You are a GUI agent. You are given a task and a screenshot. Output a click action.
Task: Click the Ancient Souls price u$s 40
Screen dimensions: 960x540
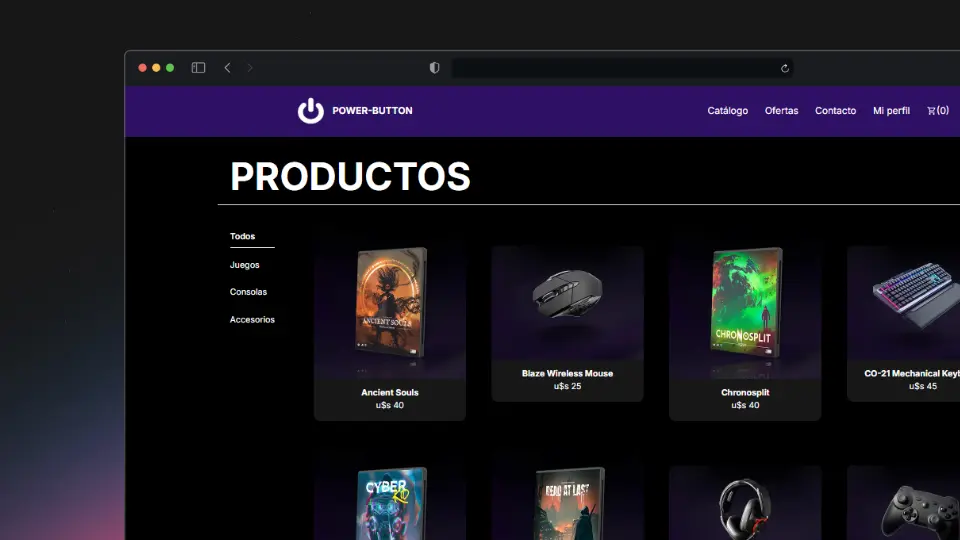coord(390,405)
